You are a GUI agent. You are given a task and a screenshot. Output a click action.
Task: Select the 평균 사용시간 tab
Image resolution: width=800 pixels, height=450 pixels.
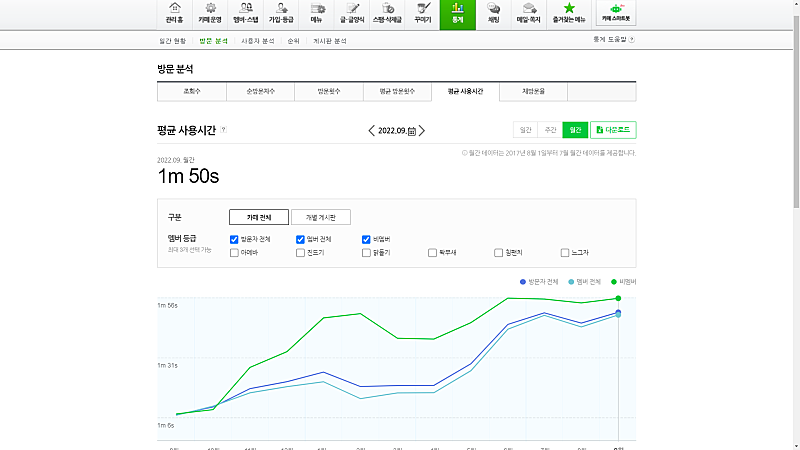point(465,91)
